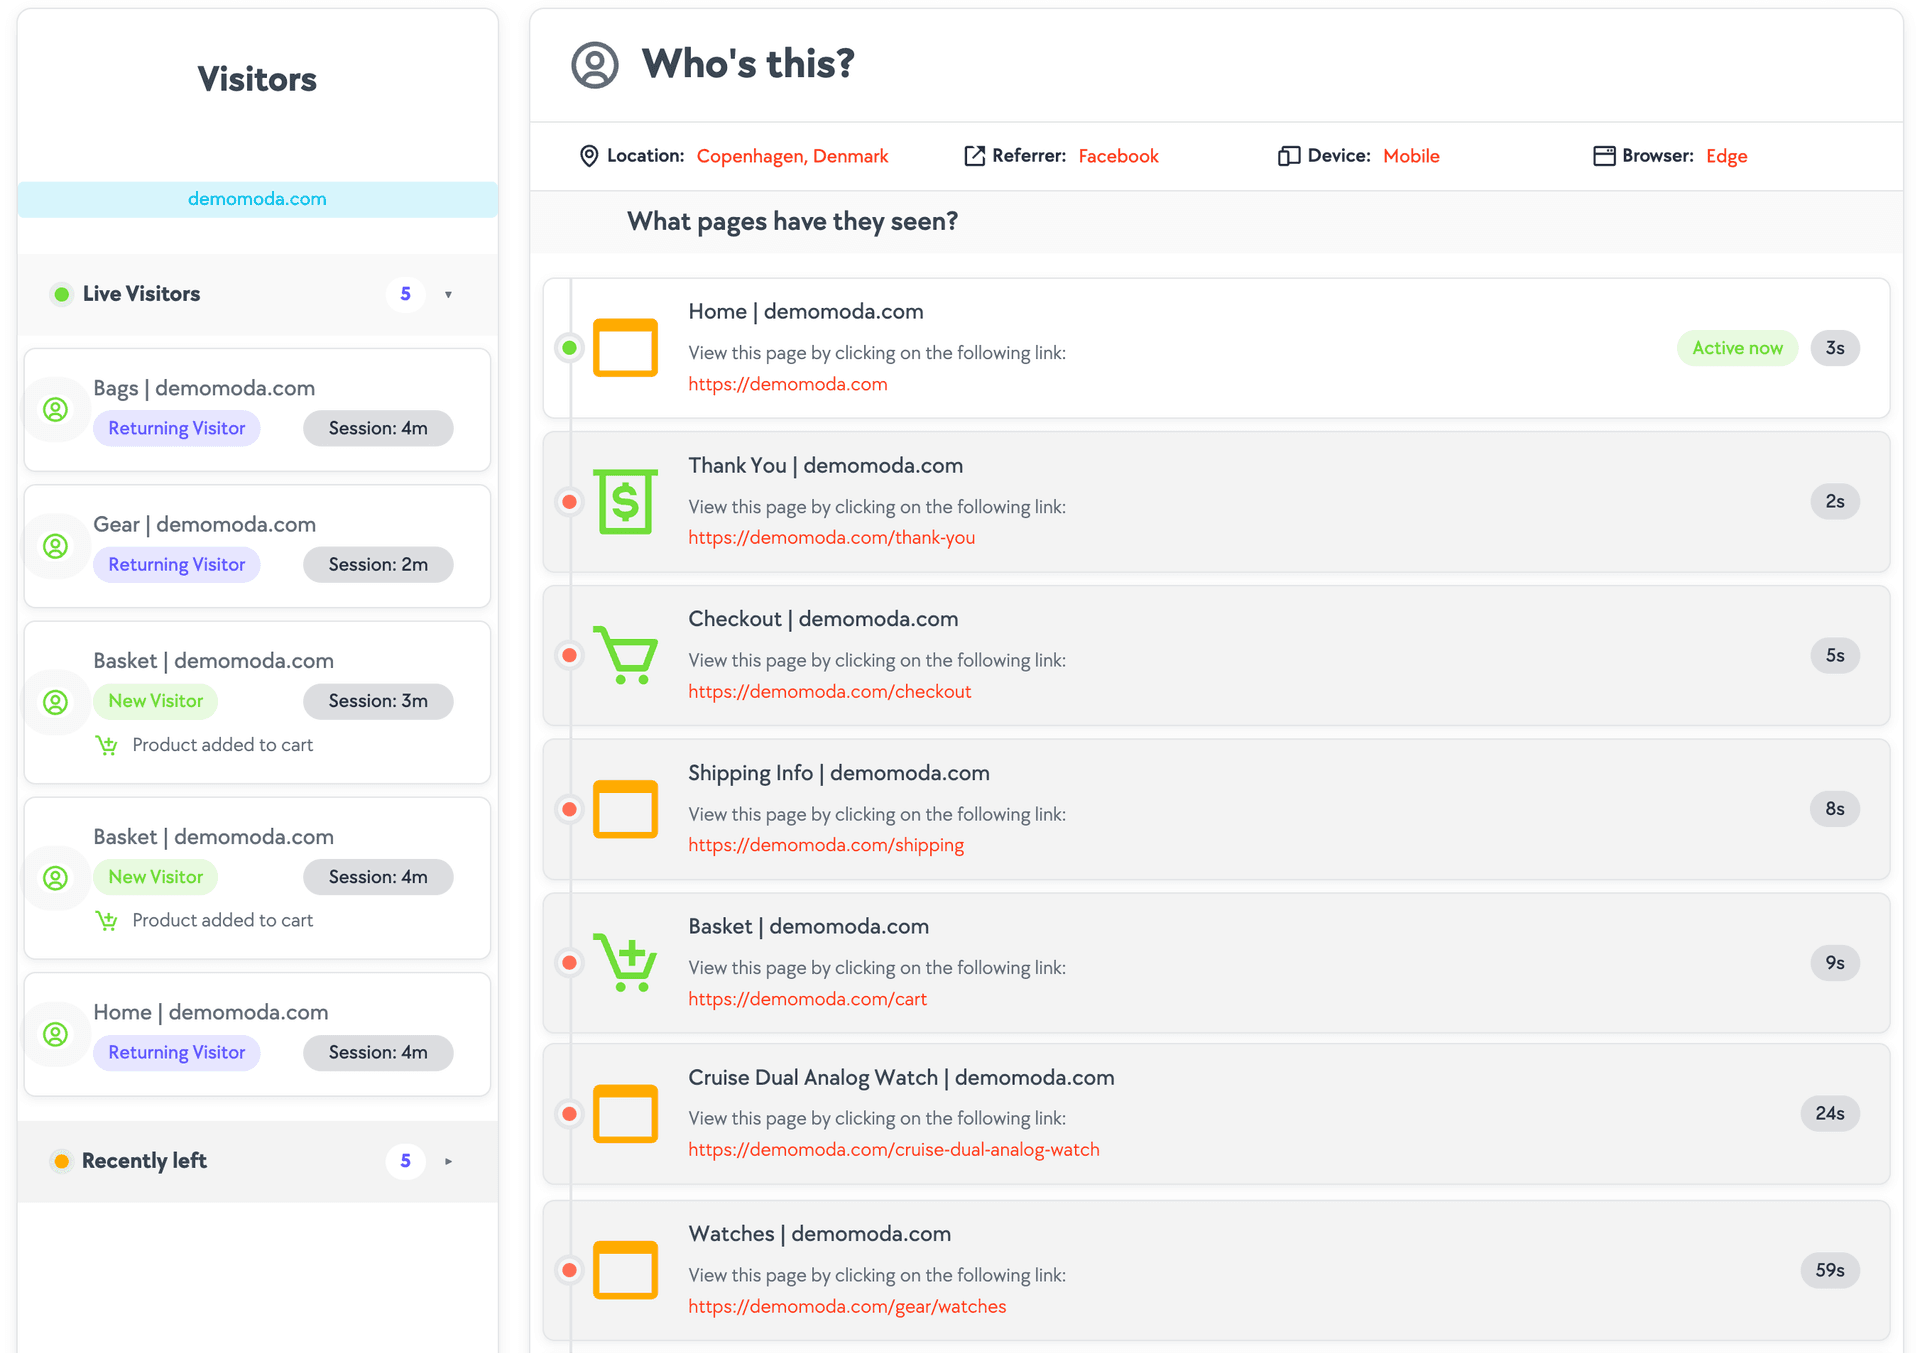
Task: Click visitor avatar on Basket card with Session 3m
Action: [56, 702]
